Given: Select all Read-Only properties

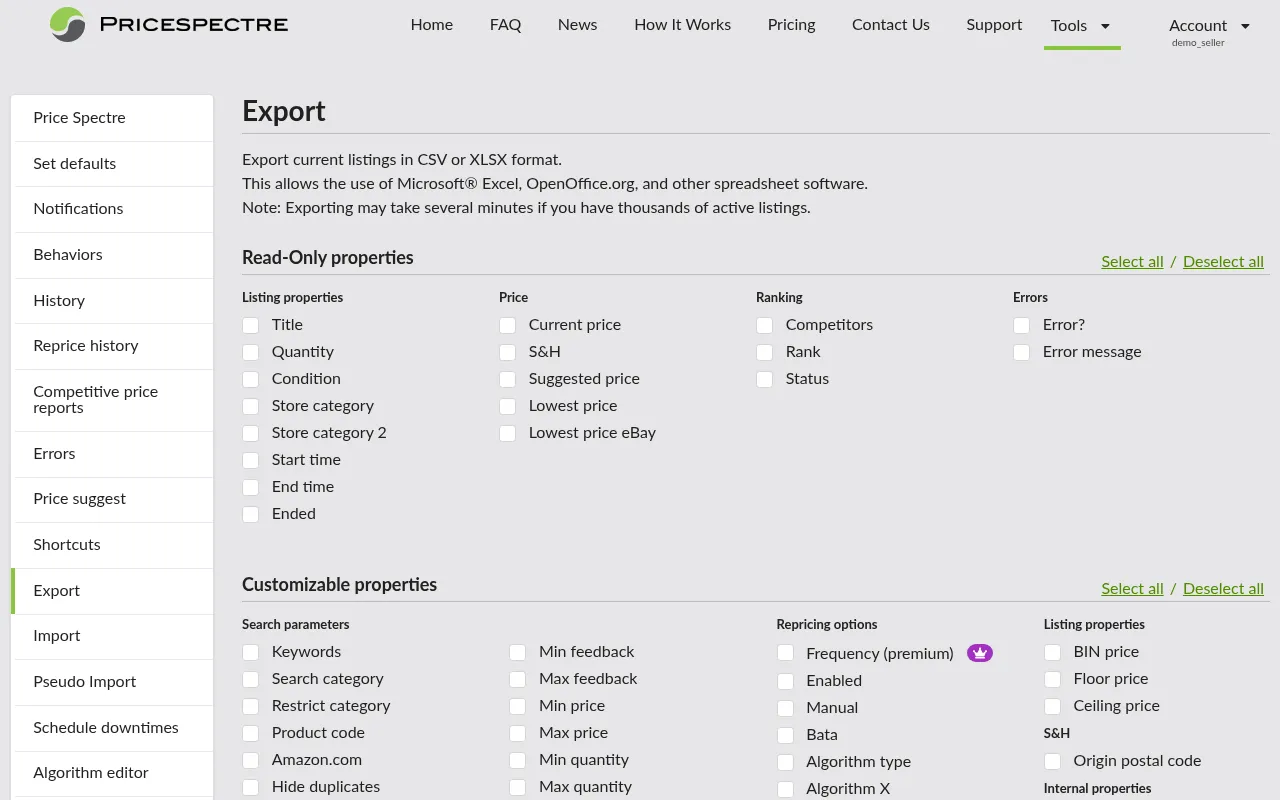Looking at the screenshot, I should coord(1132,261).
